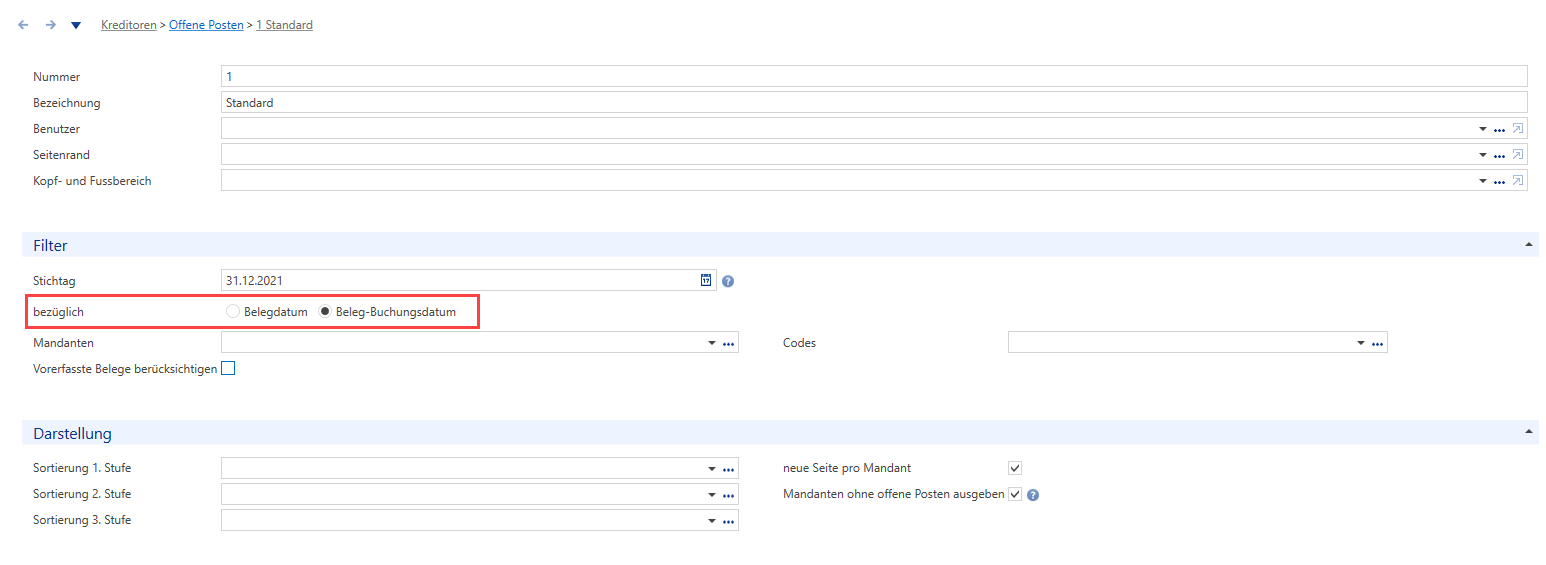Expand the Sortierung 3. Stufe dropdown
Image resolution: width=1546 pixels, height=565 pixels.
712,520
